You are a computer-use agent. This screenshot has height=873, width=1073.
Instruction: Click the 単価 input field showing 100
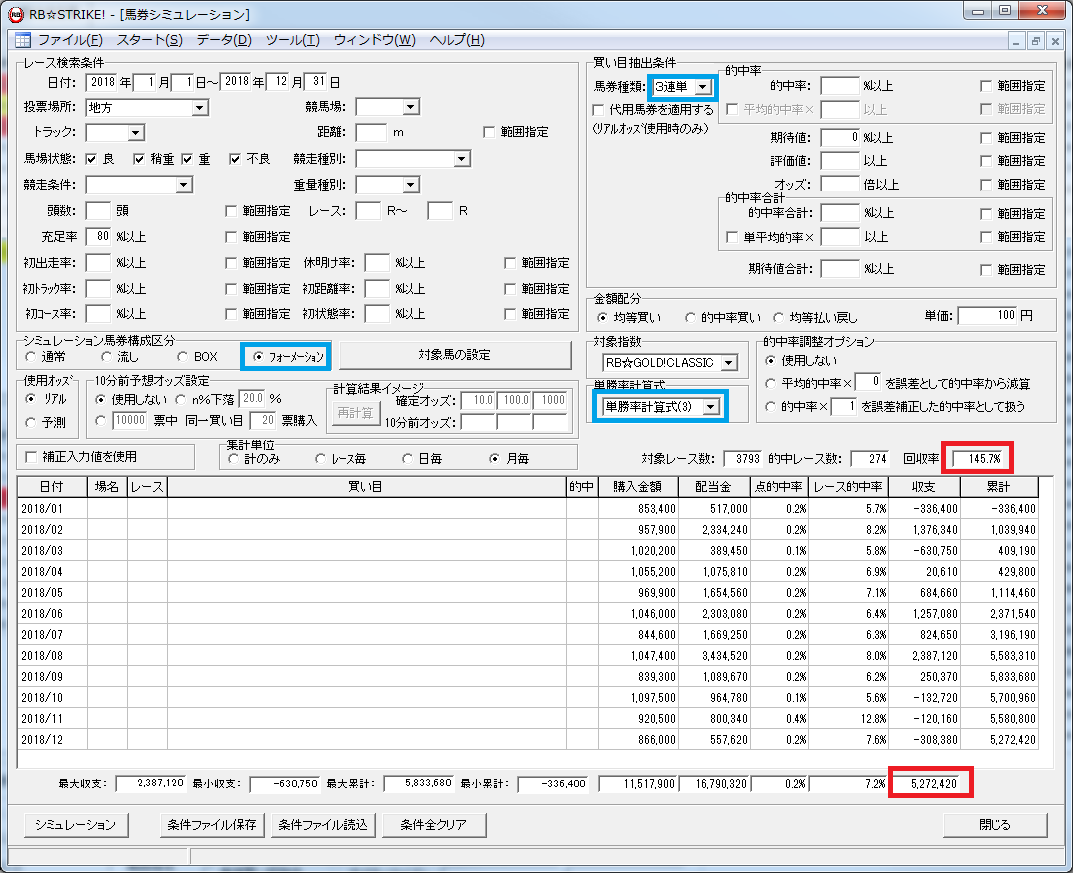987,315
